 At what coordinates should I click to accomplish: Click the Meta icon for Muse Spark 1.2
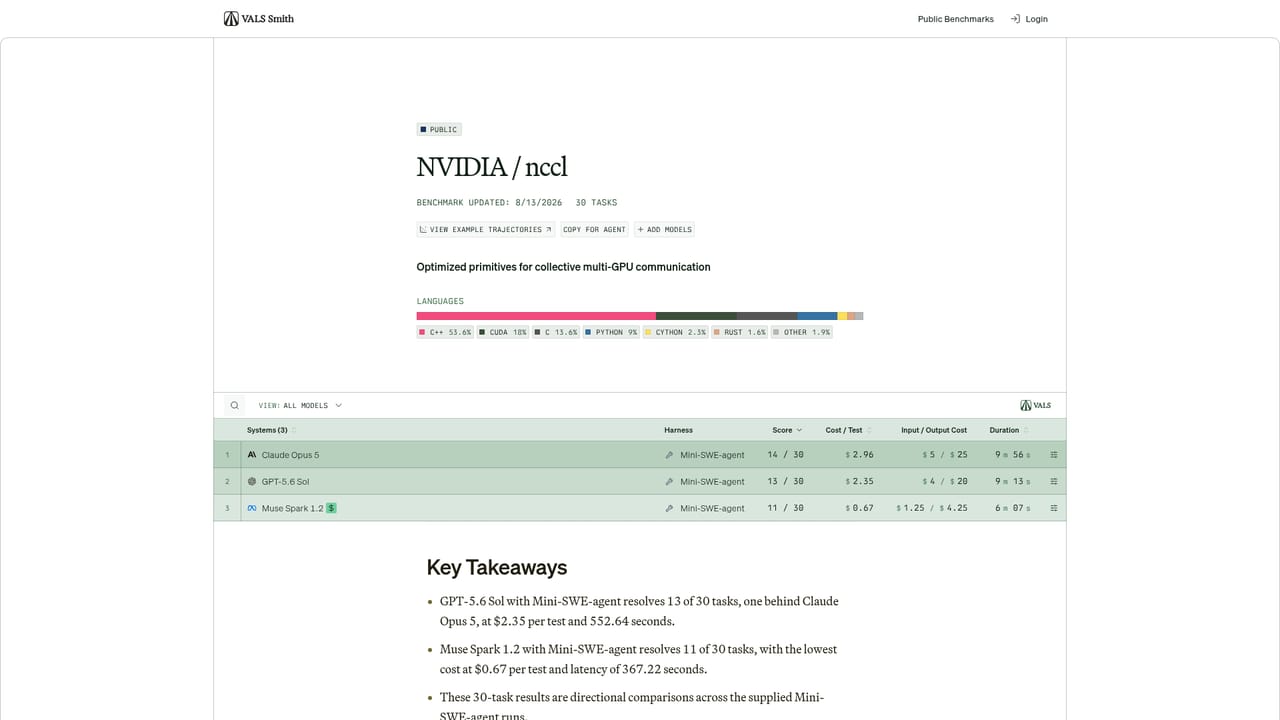[x=252, y=508]
